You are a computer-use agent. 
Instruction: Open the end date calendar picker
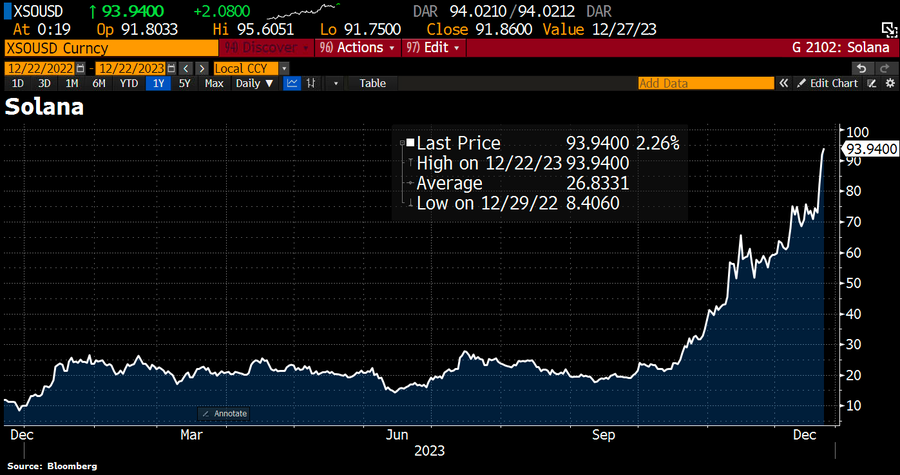172,69
